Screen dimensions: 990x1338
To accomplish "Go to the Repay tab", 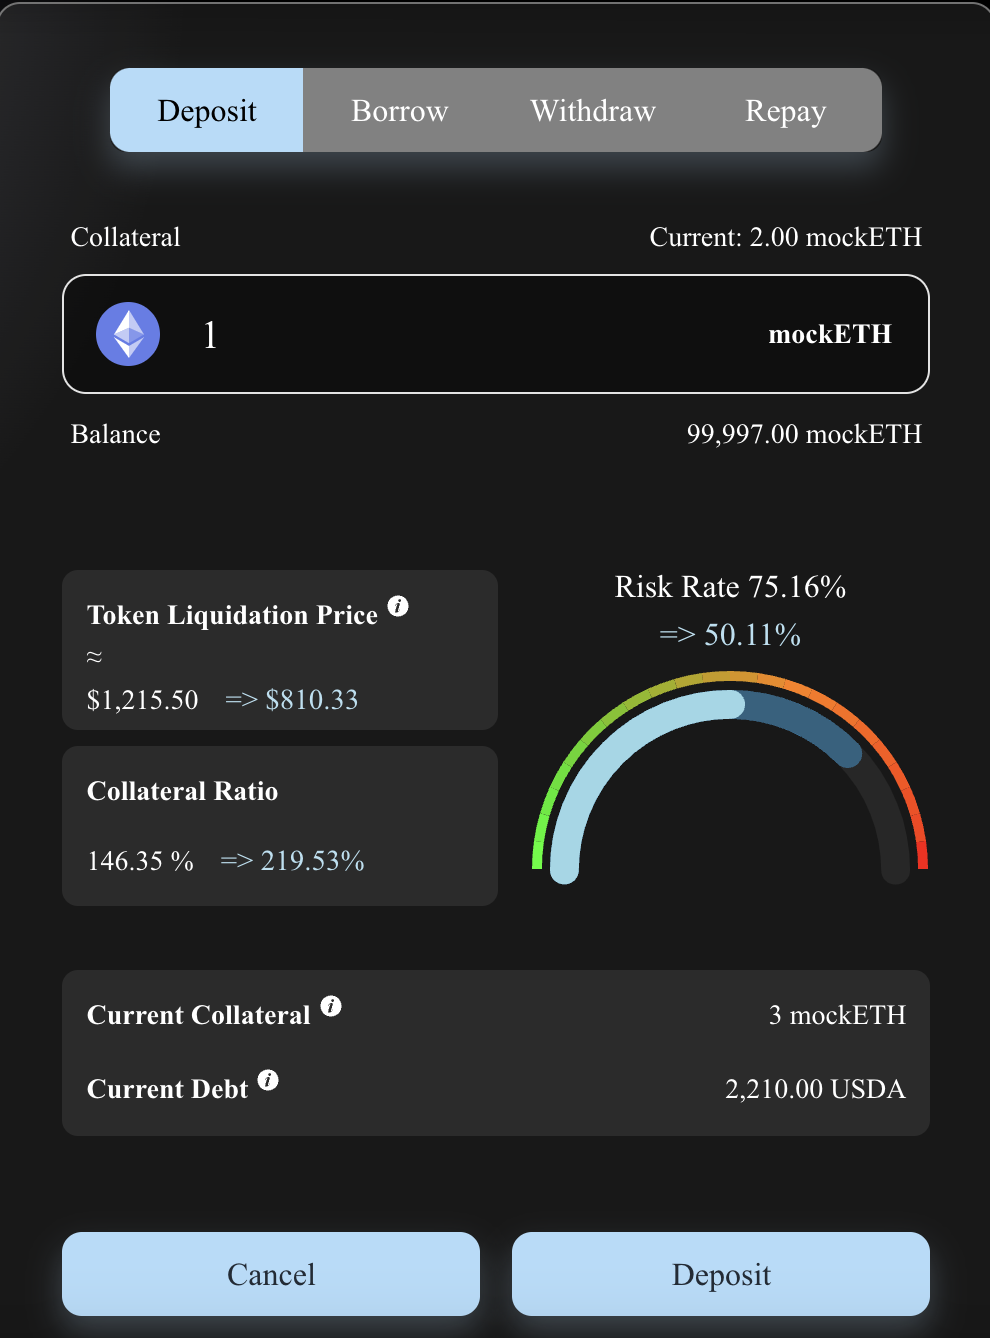I will (785, 111).
